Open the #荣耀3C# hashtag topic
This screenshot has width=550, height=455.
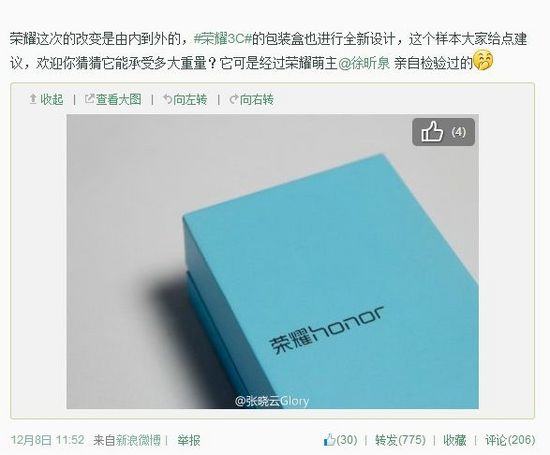coord(223,39)
